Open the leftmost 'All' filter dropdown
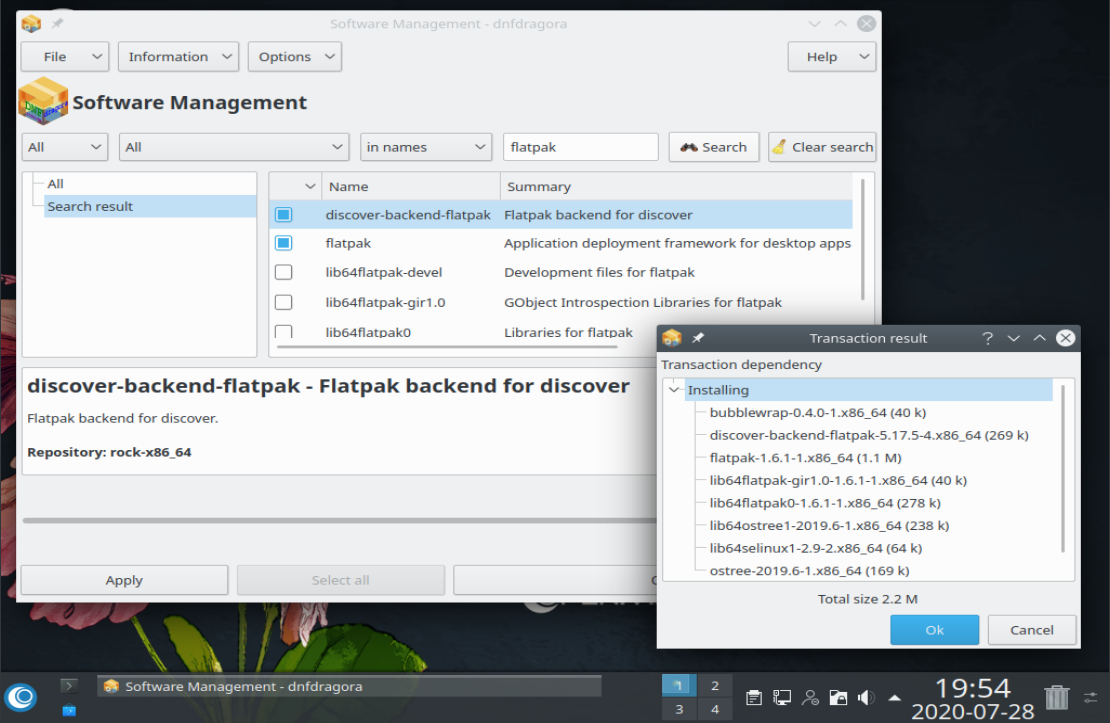 [64, 146]
